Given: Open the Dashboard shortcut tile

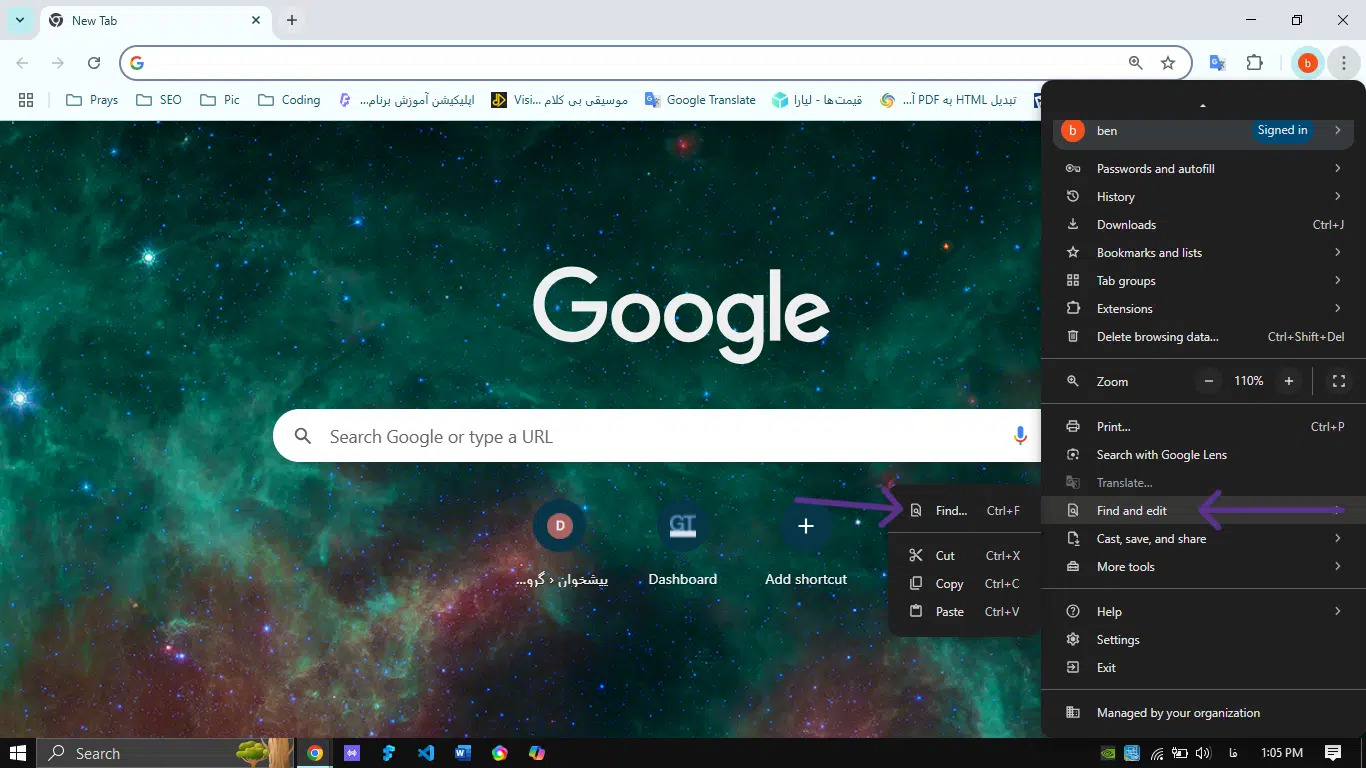Looking at the screenshot, I should pos(682,545).
